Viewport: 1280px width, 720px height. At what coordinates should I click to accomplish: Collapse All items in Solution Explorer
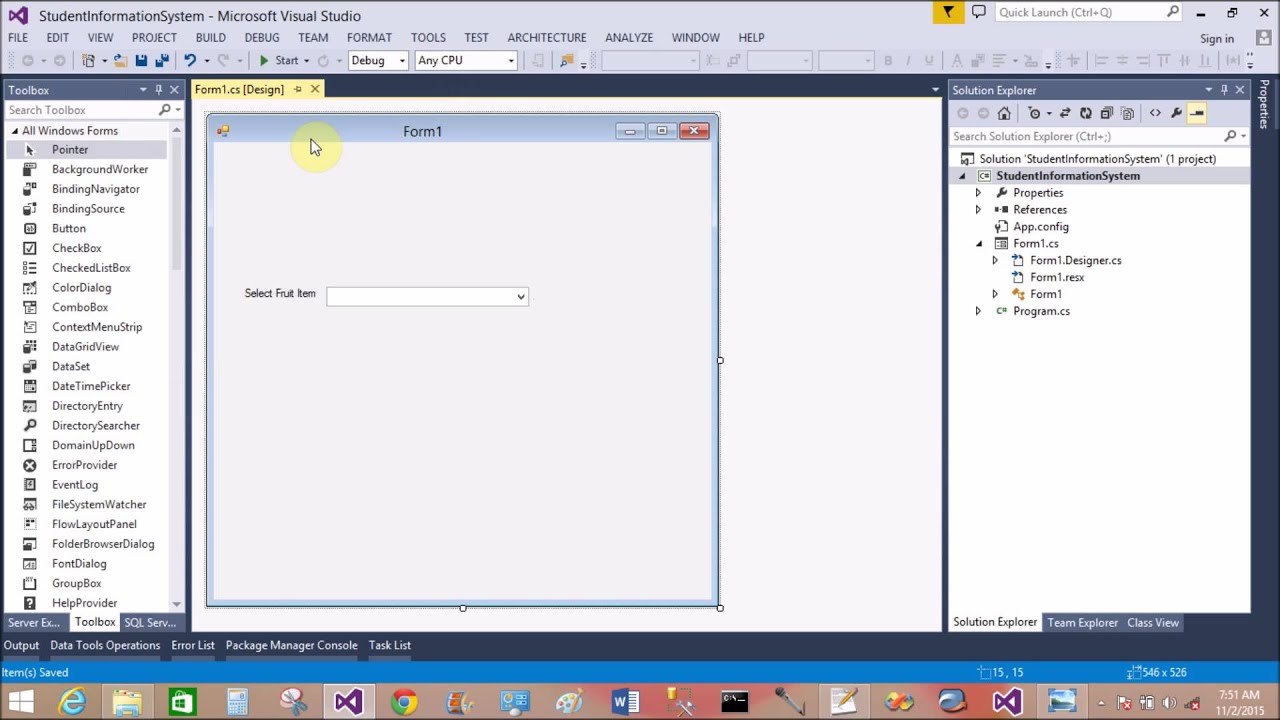point(1106,113)
